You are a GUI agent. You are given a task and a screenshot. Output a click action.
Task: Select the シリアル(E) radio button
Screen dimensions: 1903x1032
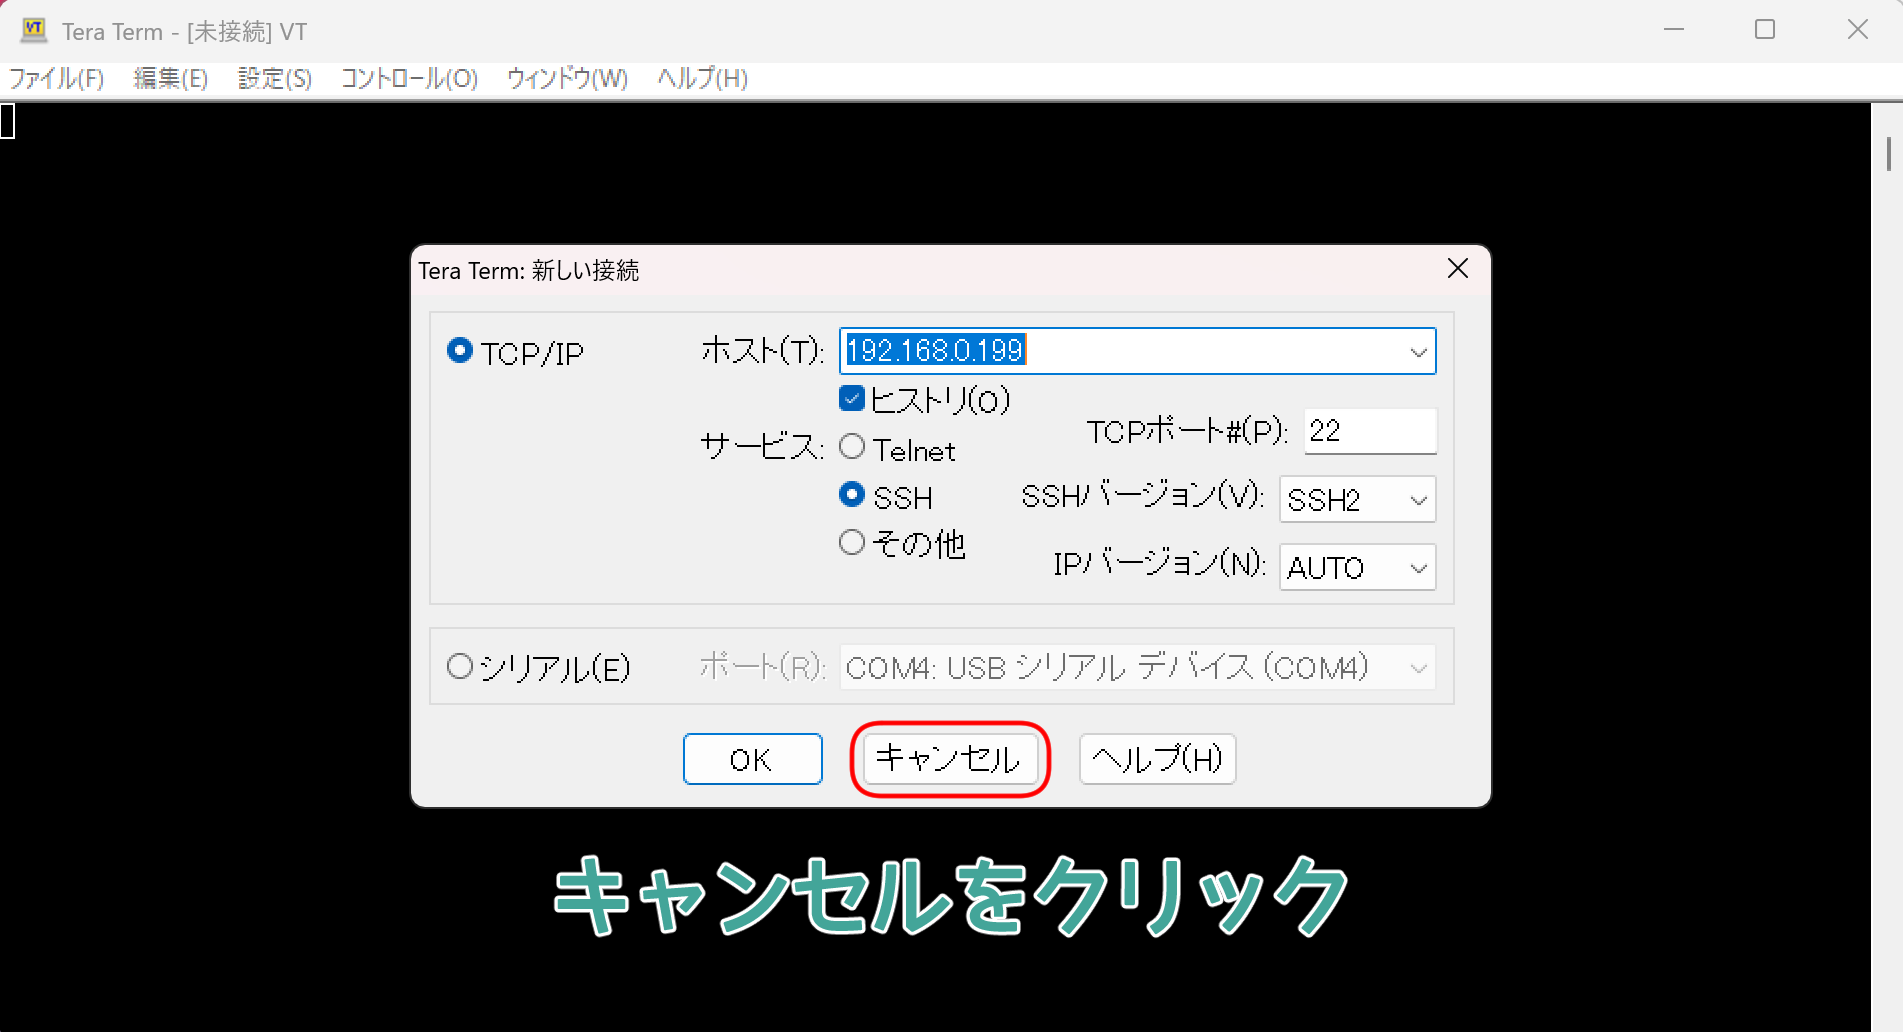[x=460, y=667]
